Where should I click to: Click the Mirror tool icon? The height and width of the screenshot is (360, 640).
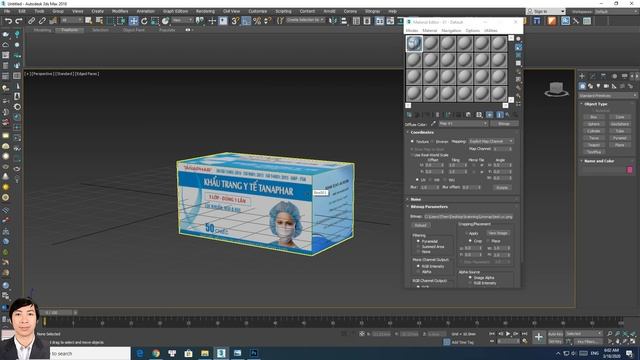[x=333, y=21]
